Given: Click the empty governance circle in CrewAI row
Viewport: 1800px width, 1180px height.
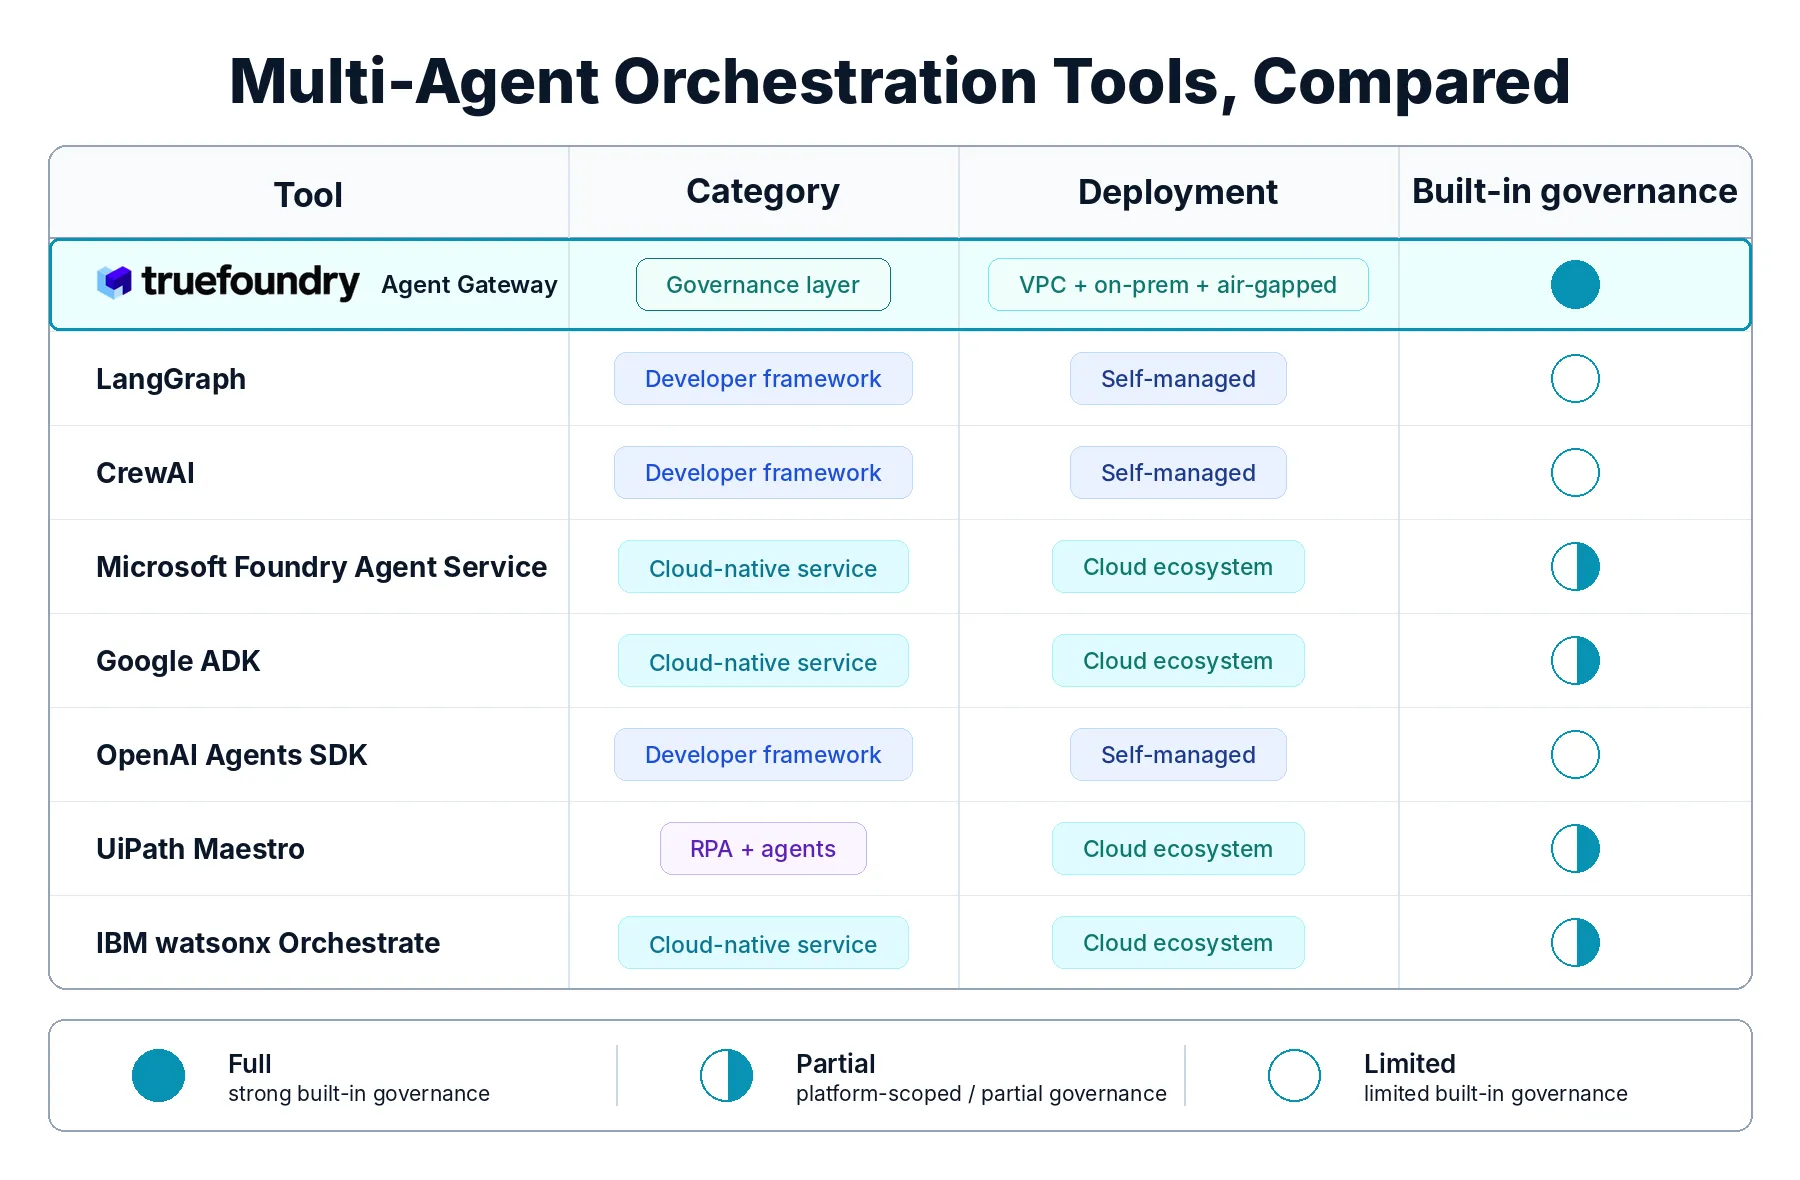Looking at the screenshot, I should pyautogui.click(x=1575, y=472).
